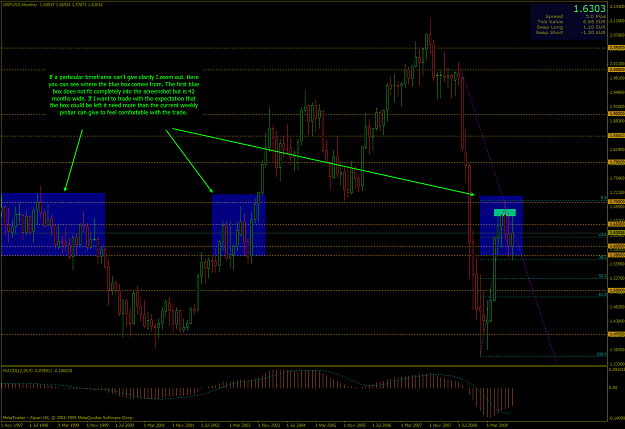Click the Swap Long label

tap(550, 27)
